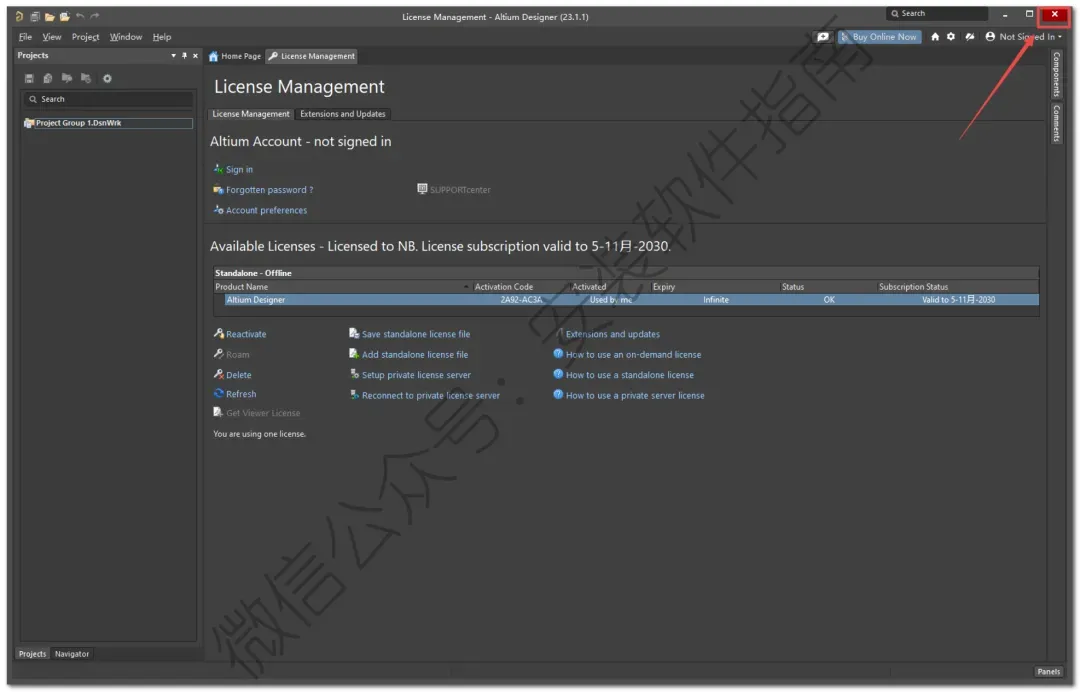This screenshot has width=1080, height=692.
Task: Click the Project Group 1.DsnWrk icon
Action: click(29, 123)
